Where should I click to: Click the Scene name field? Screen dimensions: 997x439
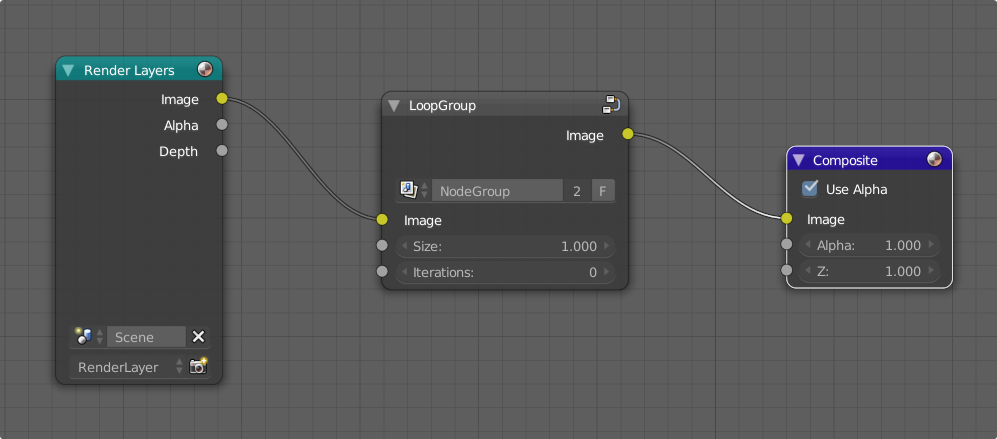click(x=146, y=337)
